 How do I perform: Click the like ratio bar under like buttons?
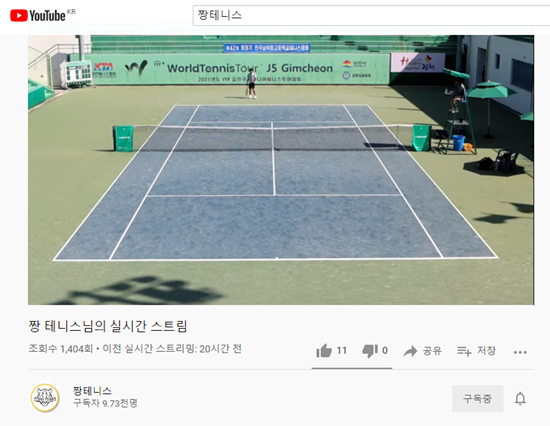352,368
